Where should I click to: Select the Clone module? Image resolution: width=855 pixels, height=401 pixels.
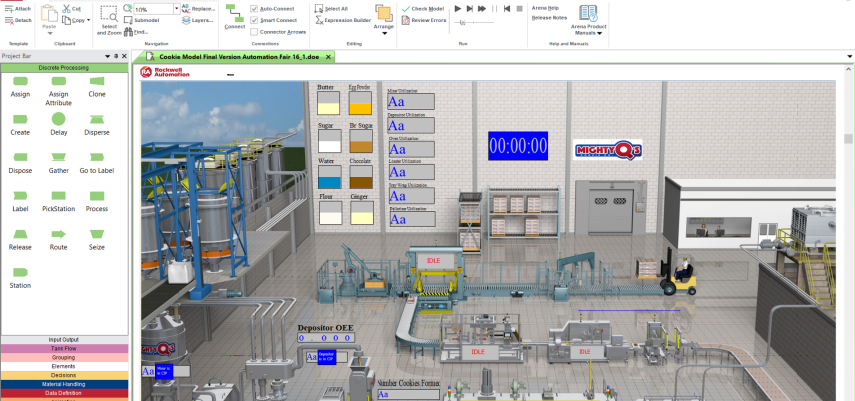point(97,86)
